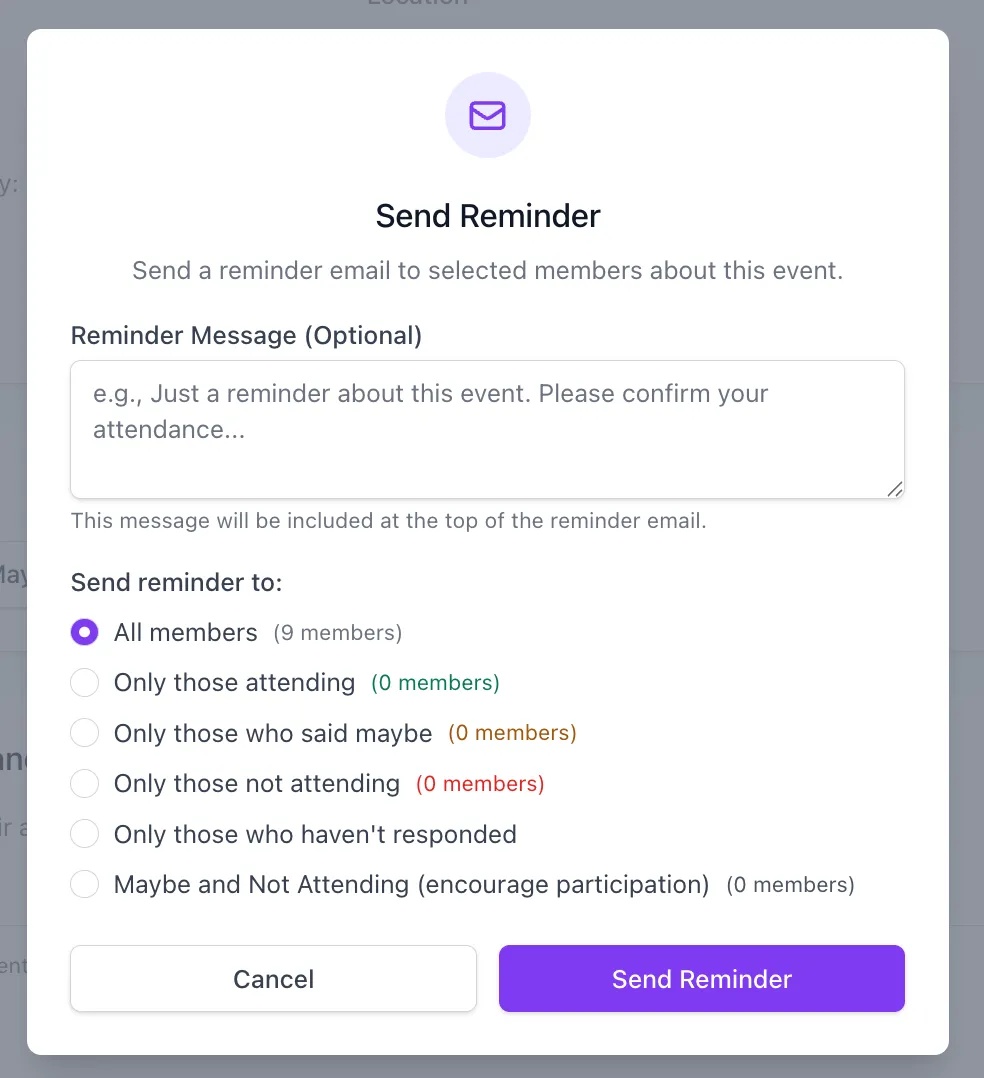Click the orange '(0 members)' maybe count
The image size is (984, 1078).
512,733
